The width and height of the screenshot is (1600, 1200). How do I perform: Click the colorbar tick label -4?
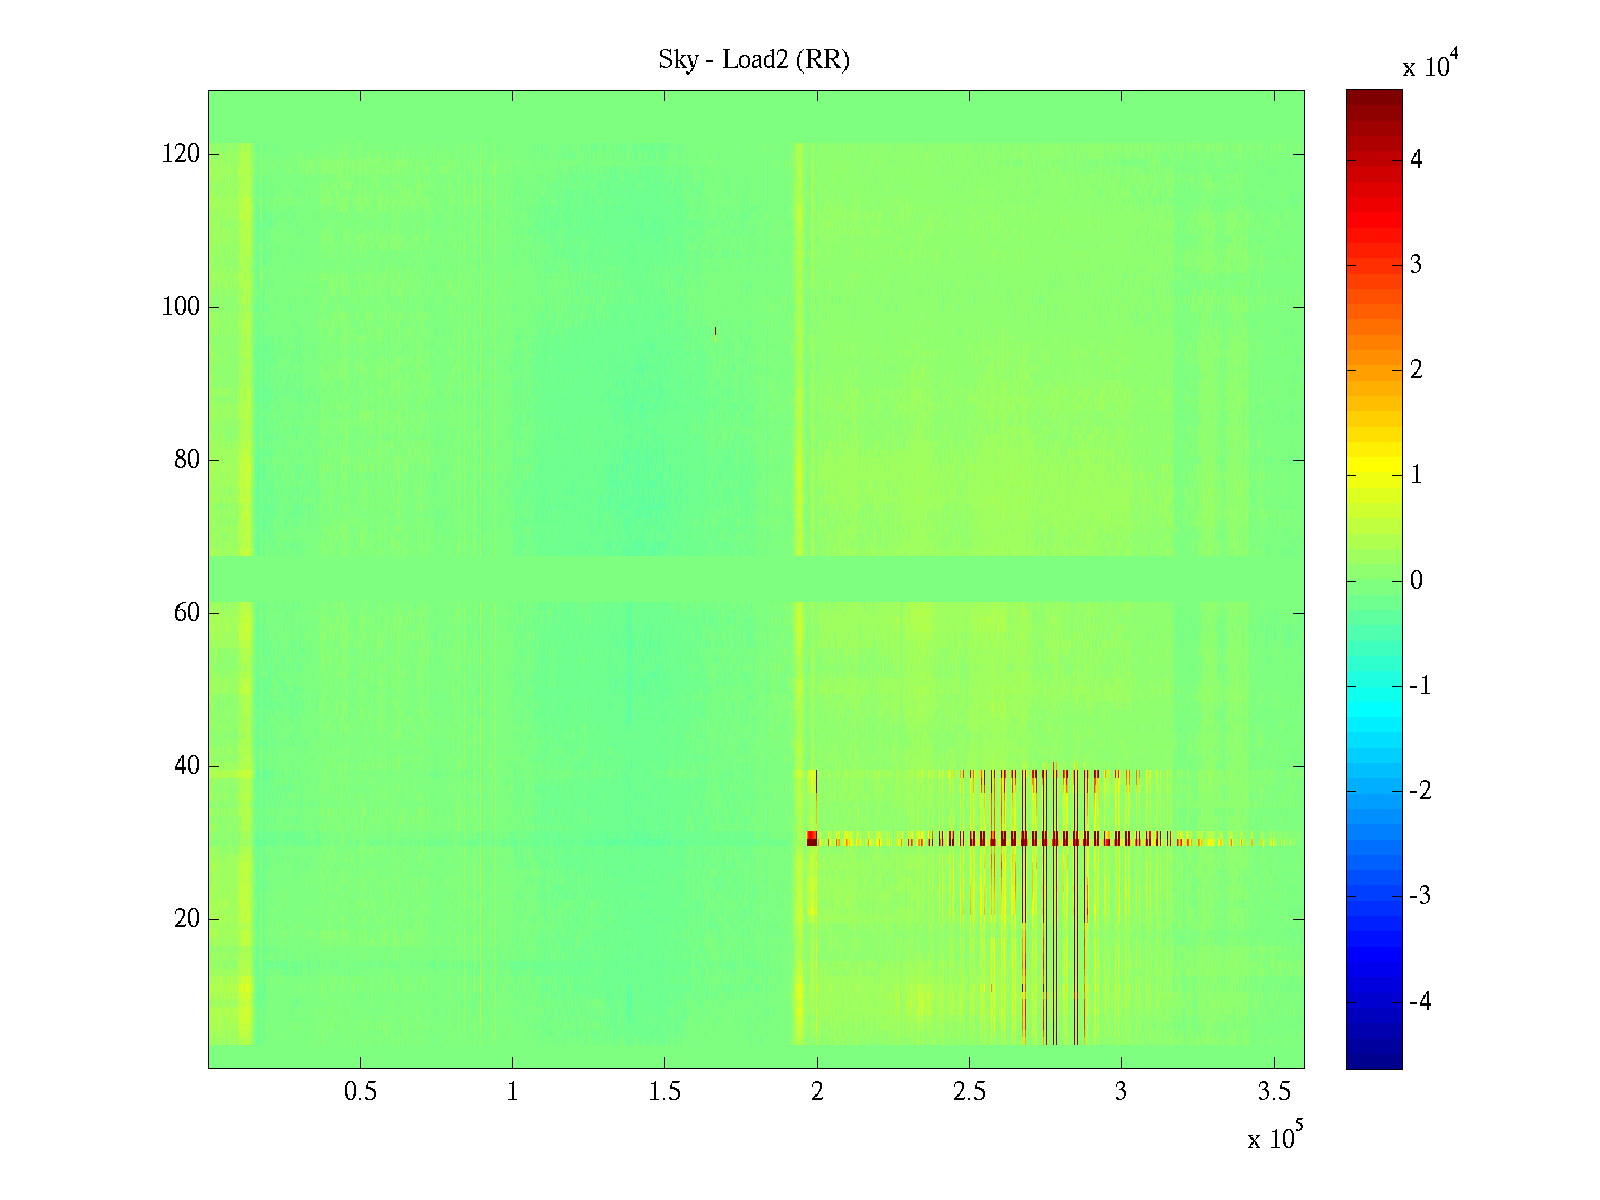click(x=1419, y=1001)
